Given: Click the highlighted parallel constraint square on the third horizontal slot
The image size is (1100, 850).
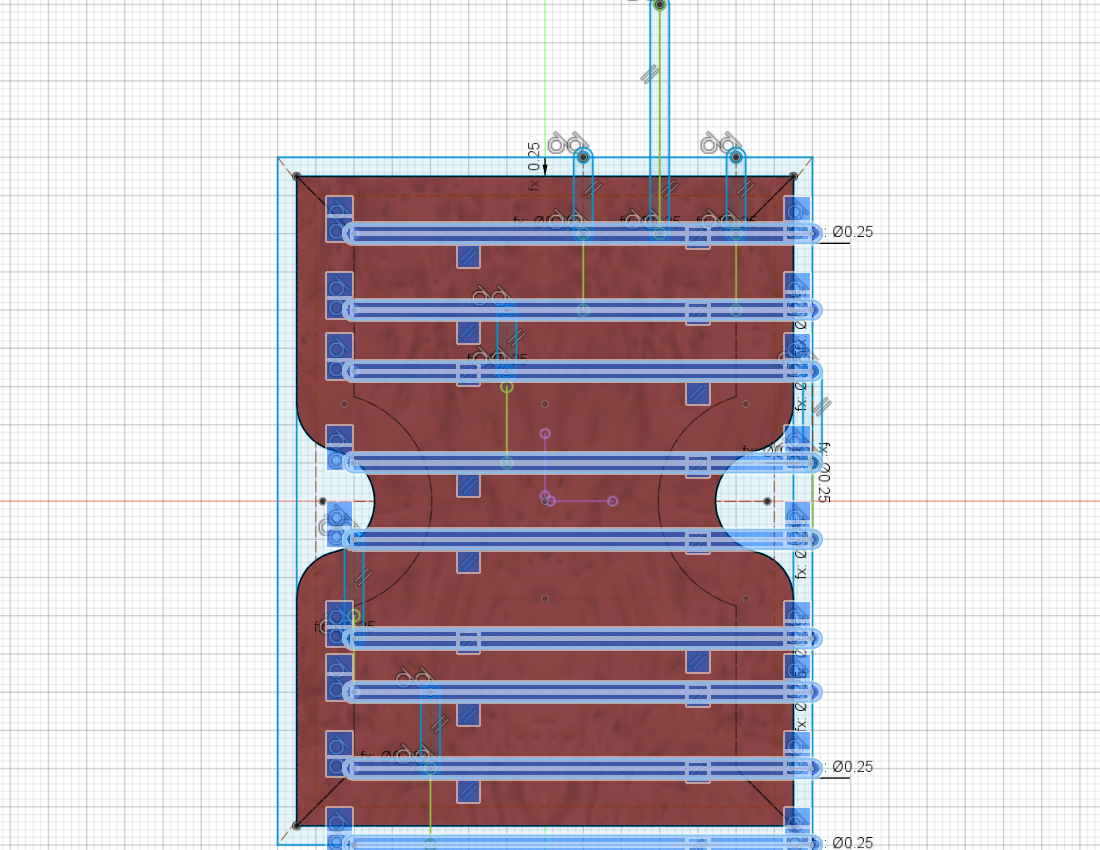Looking at the screenshot, I should point(469,374).
